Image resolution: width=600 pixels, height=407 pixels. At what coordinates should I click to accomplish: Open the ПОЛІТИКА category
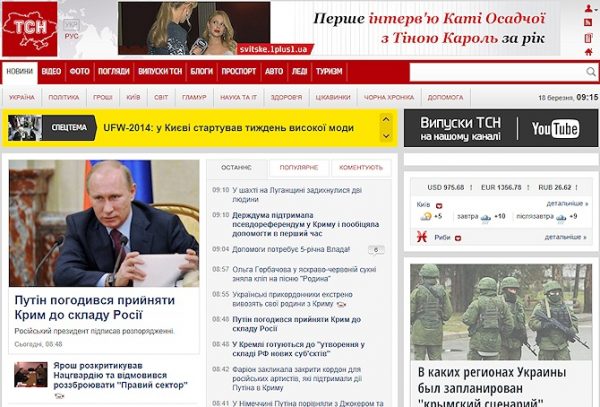[x=64, y=97]
